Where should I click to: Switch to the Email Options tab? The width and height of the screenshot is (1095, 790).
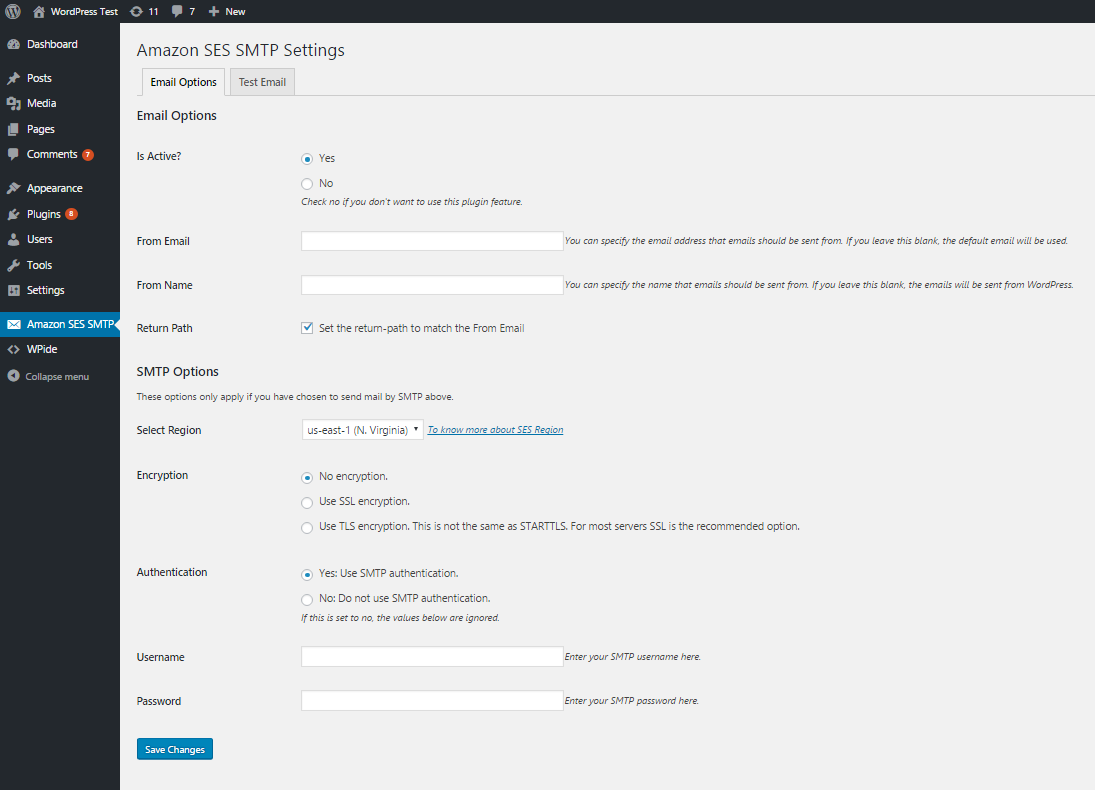184,82
